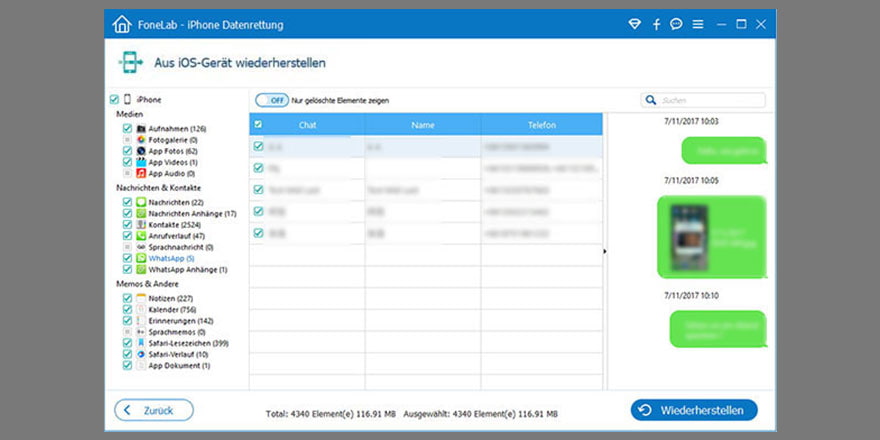The height and width of the screenshot is (440, 880).
Task: Select the WhatsApp category icon
Action: pyautogui.click(x=141, y=258)
